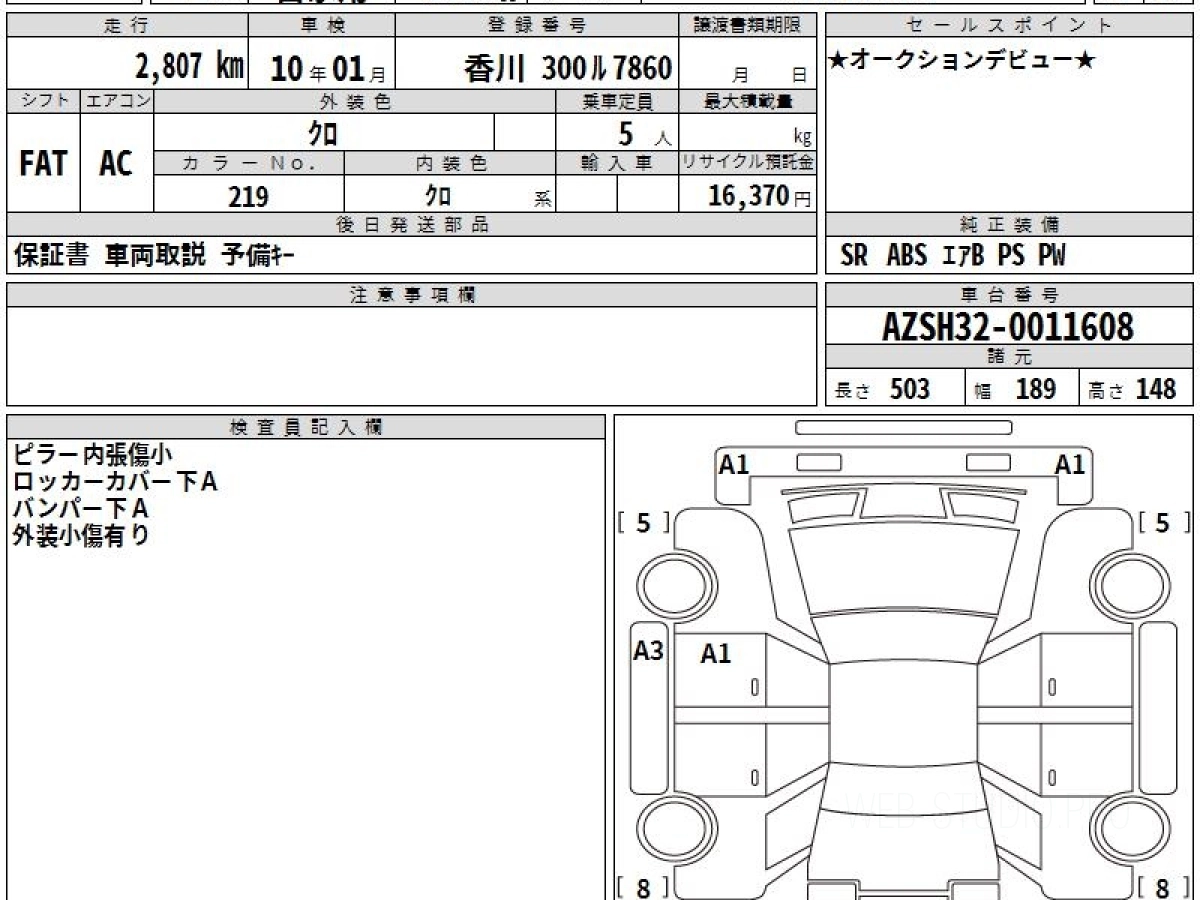The height and width of the screenshot is (900, 1200).
Task: Select the width value 幅 189
Action: point(1016,389)
